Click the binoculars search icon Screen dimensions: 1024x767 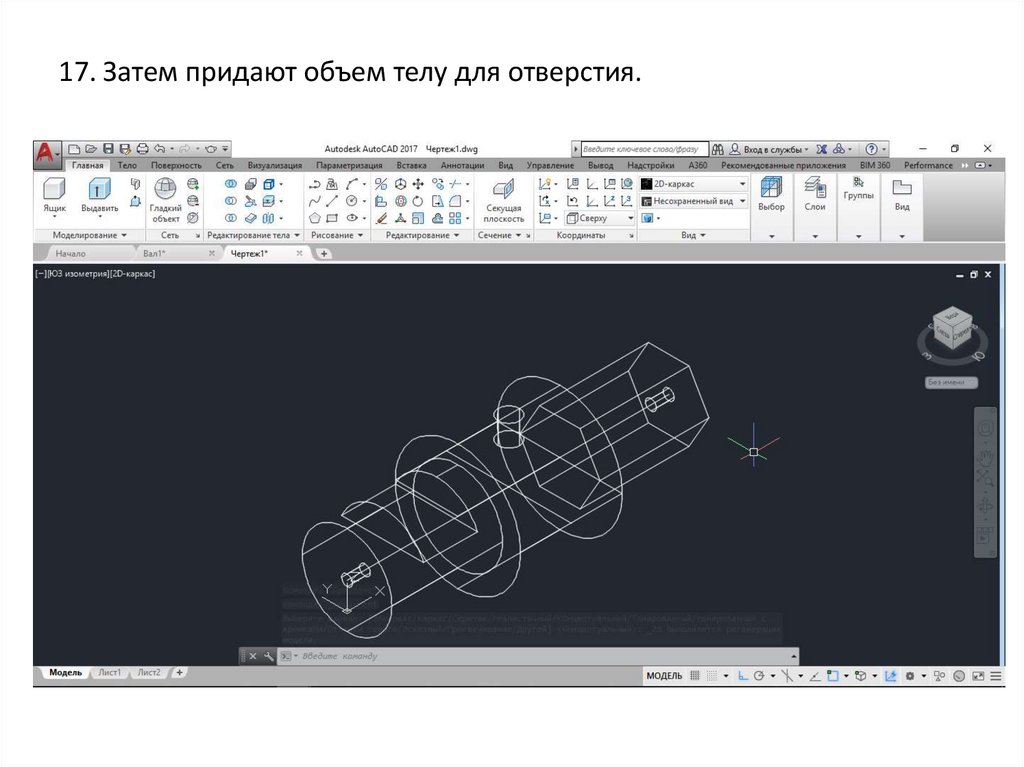[718, 149]
